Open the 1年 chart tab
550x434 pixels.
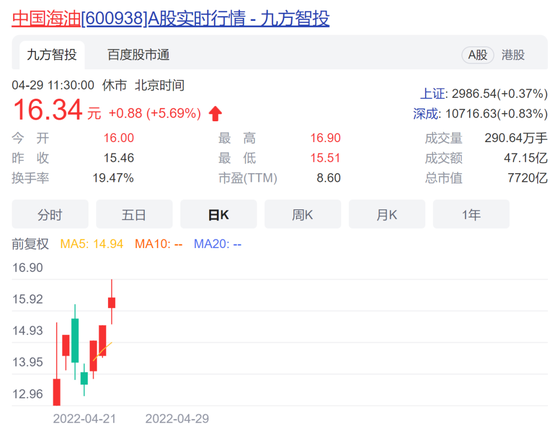tap(471, 214)
